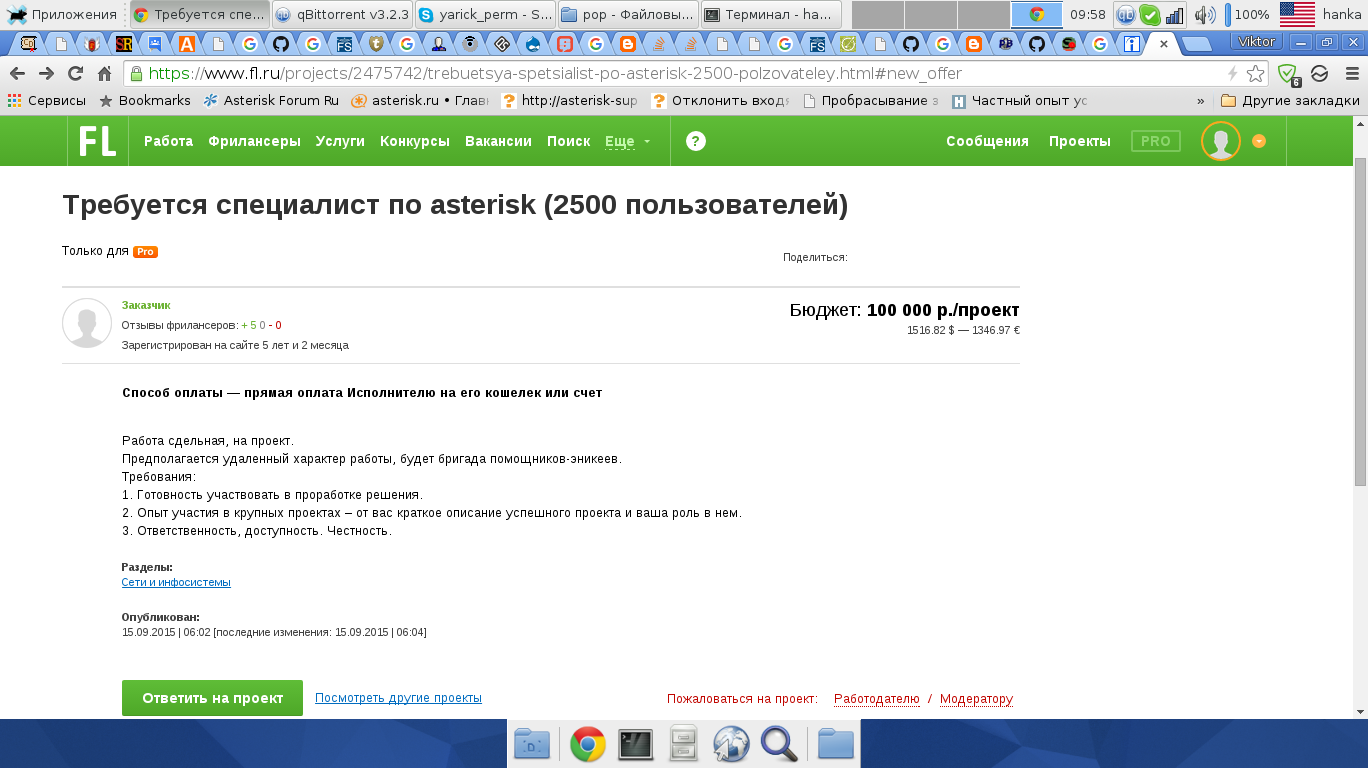Open the Сети и инфосистемы category link
The image size is (1368, 768).
[176, 582]
